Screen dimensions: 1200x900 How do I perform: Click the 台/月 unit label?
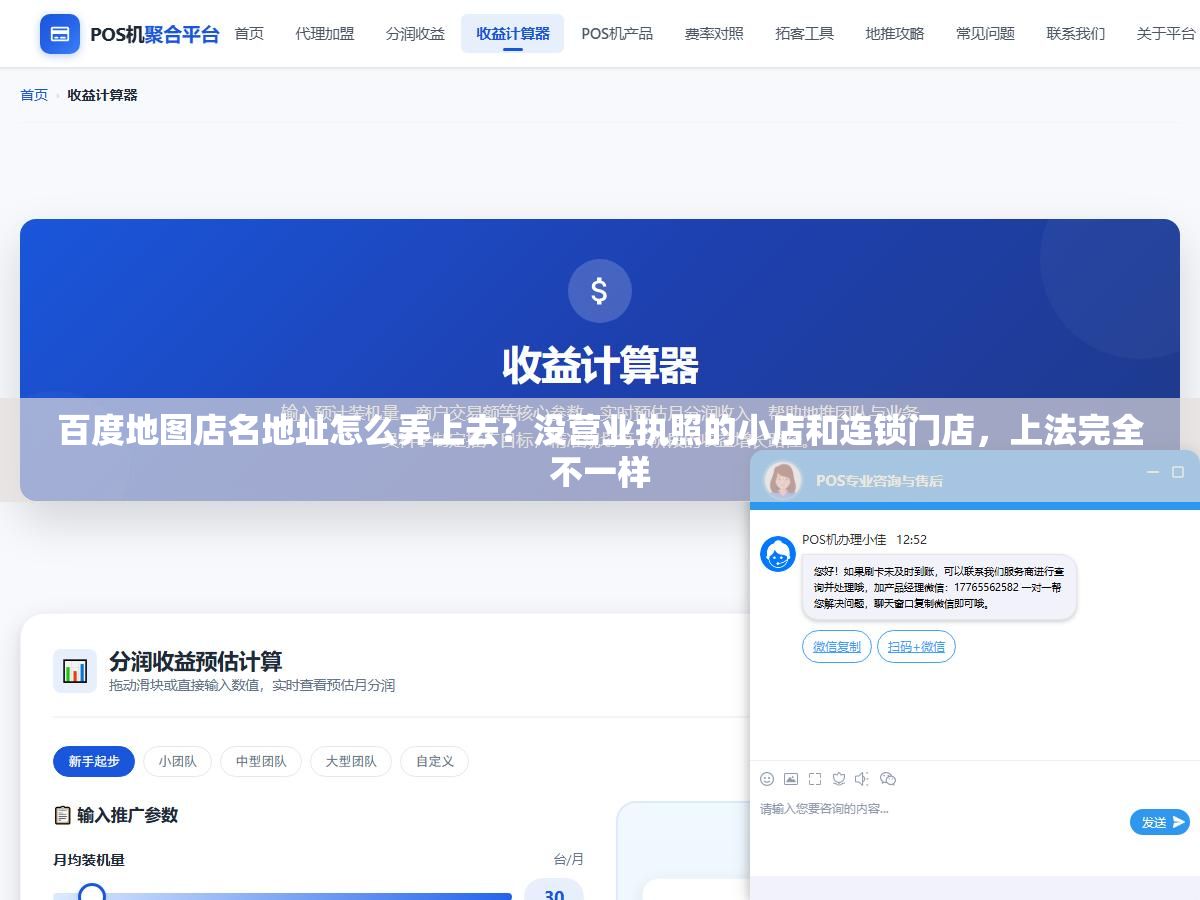click(x=568, y=859)
